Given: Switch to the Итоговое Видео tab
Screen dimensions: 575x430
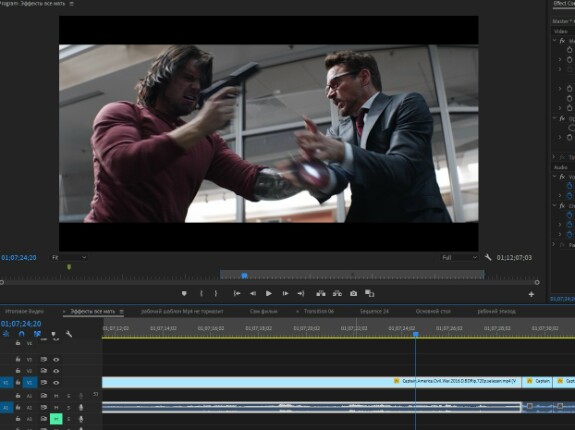Looking at the screenshot, I should (x=25, y=312).
